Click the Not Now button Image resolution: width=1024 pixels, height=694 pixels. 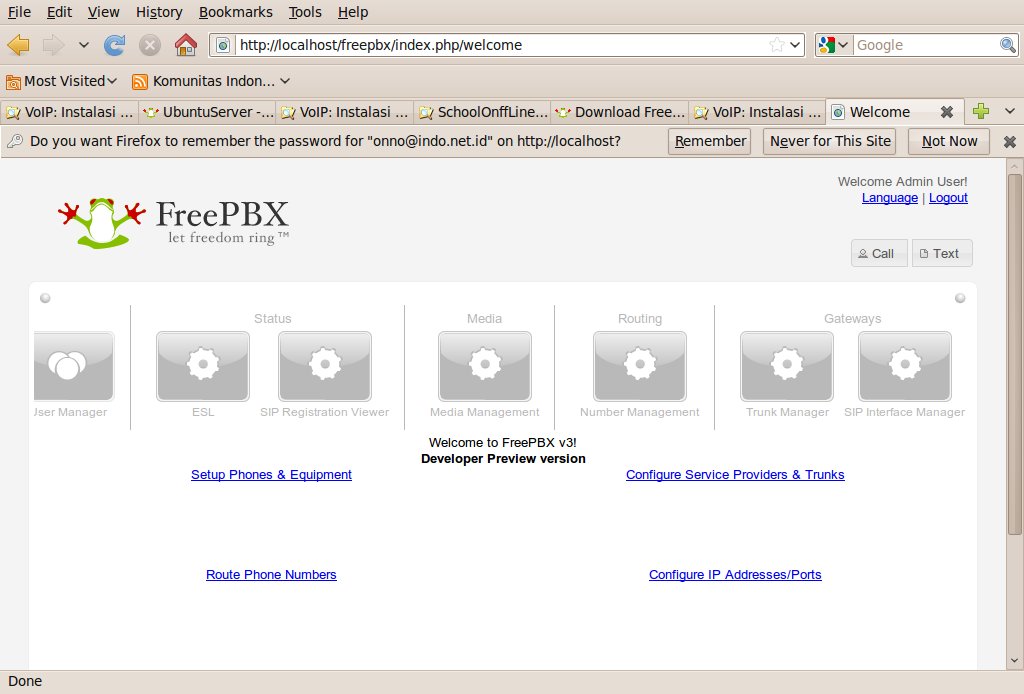coord(949,141)
